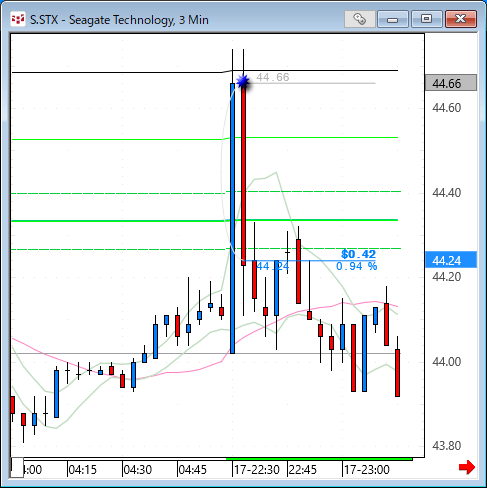Click the 04:15 time axis label
Image resolution: width=487 pixels, height=488 pixels.
82,470
